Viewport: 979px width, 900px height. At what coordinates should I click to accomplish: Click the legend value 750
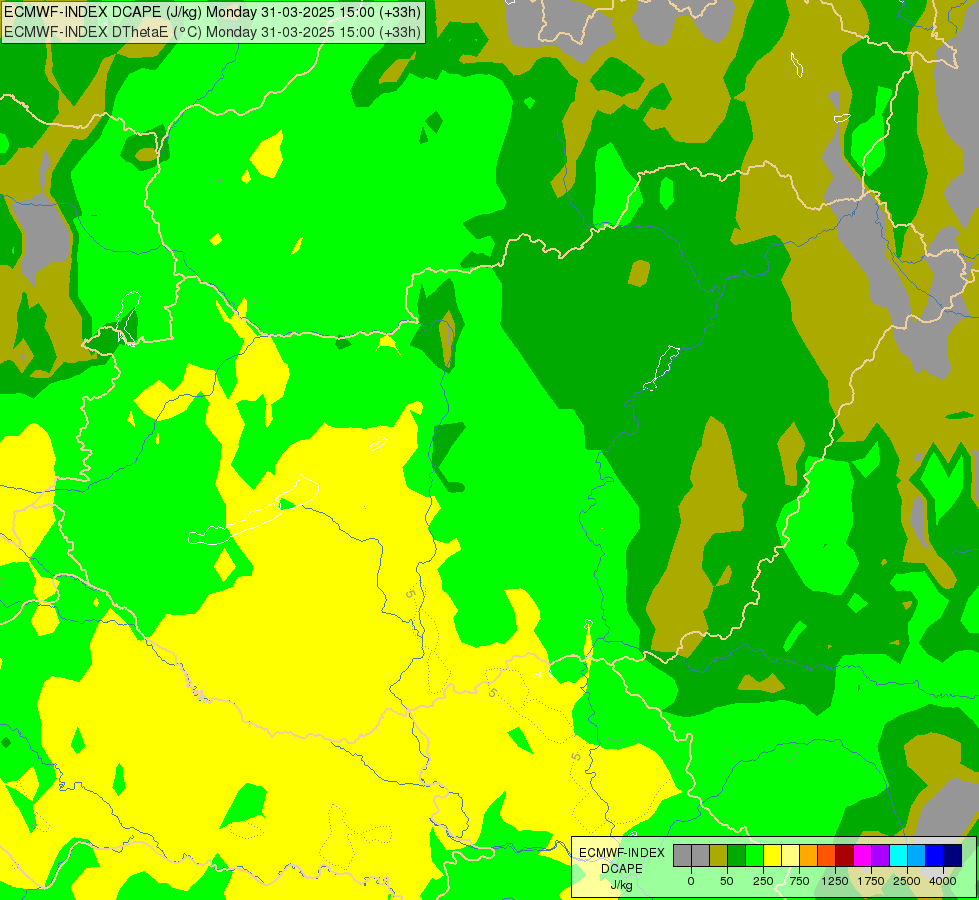[799, 881]
